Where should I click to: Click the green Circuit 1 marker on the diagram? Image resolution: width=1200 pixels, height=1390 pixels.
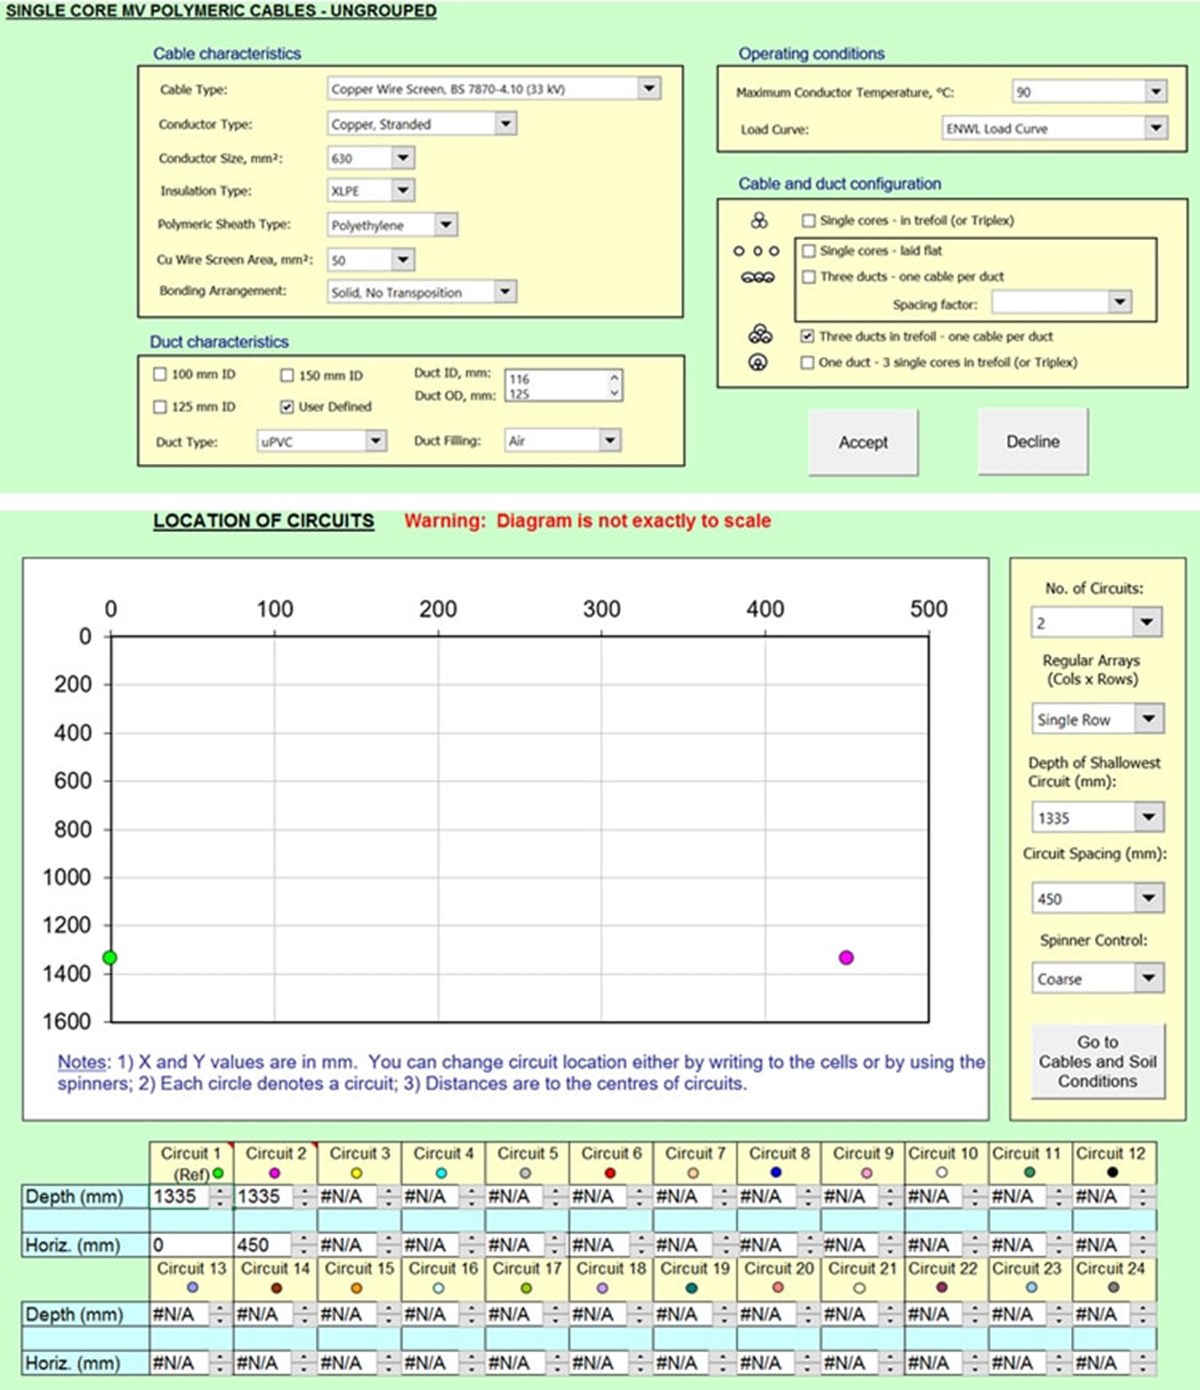pos(110,958)
